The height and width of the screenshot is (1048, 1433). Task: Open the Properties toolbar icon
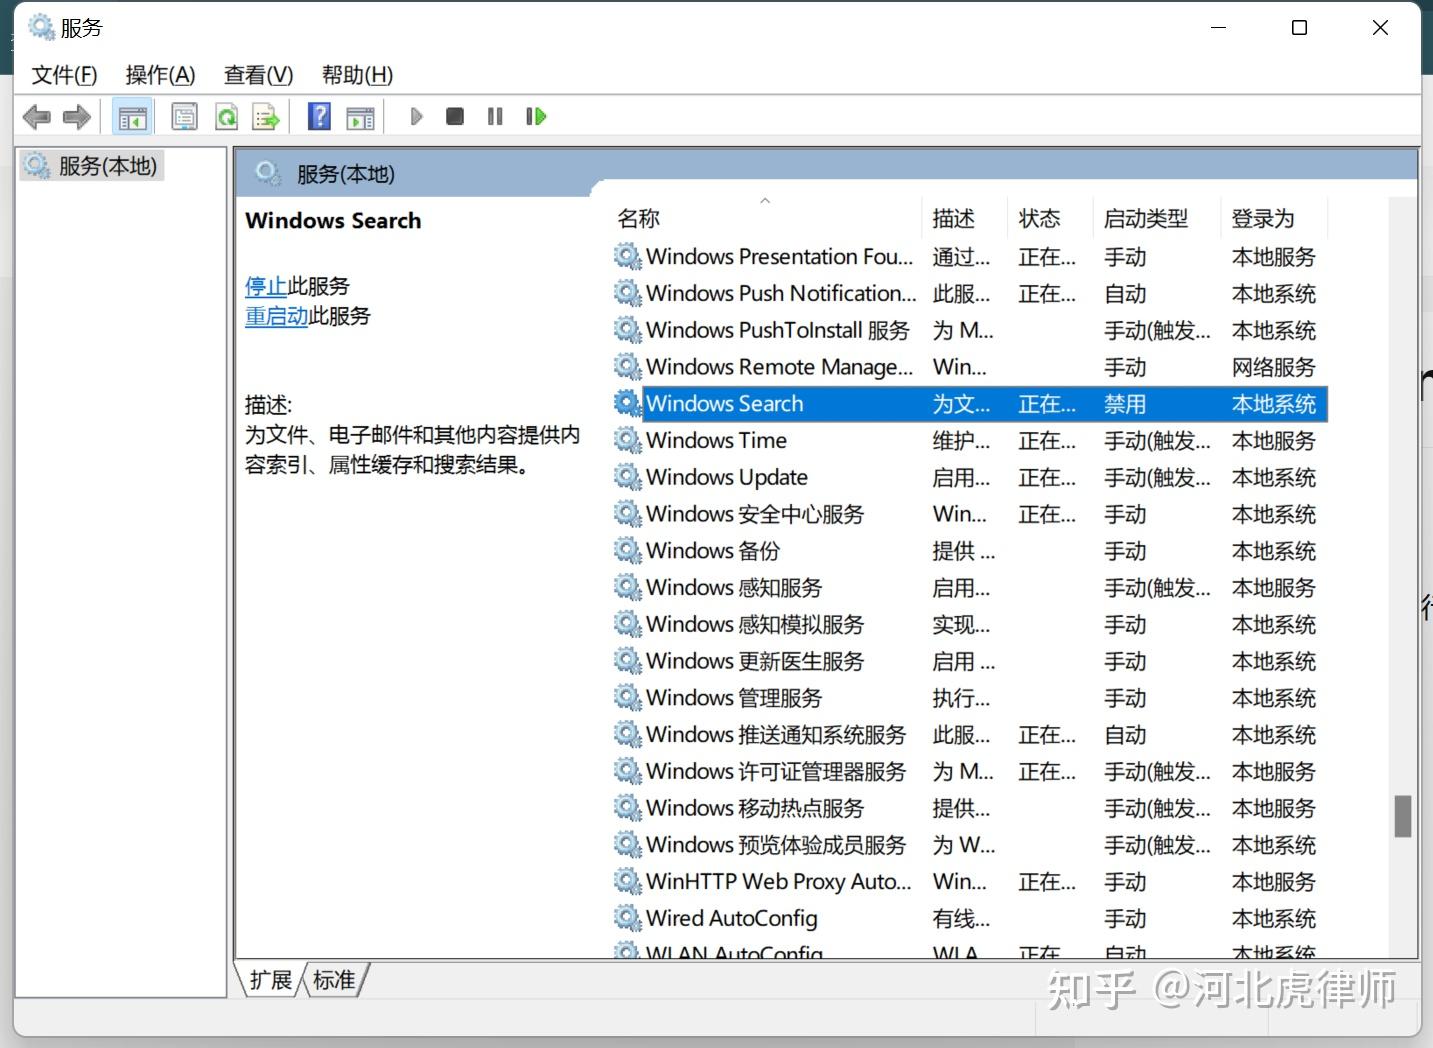coord(185,117)
